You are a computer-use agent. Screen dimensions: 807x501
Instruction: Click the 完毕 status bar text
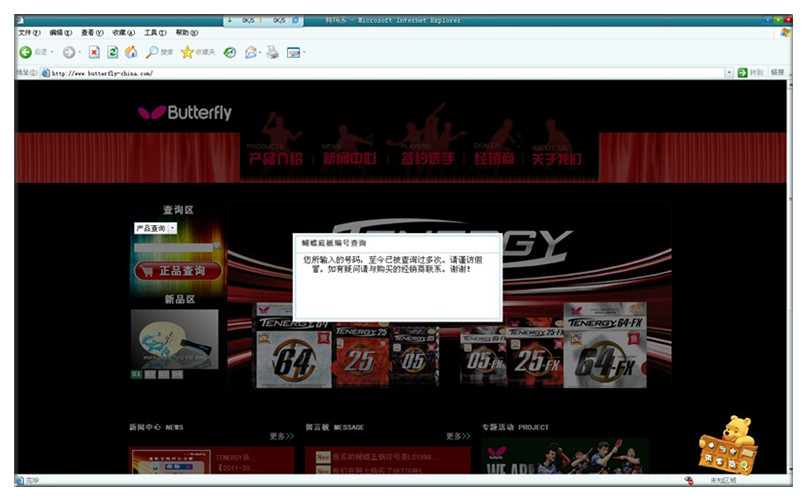pyautogui.click(x=32, y=480)
